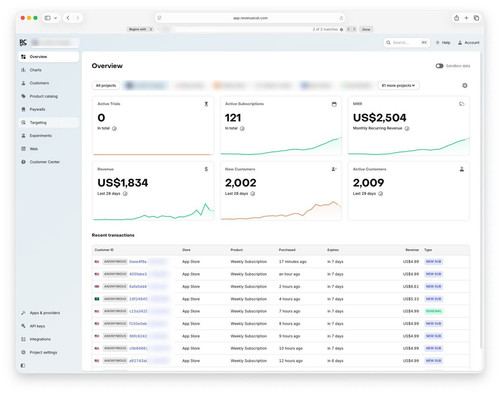Open the US$2,504 MRR card

(409, 126)
